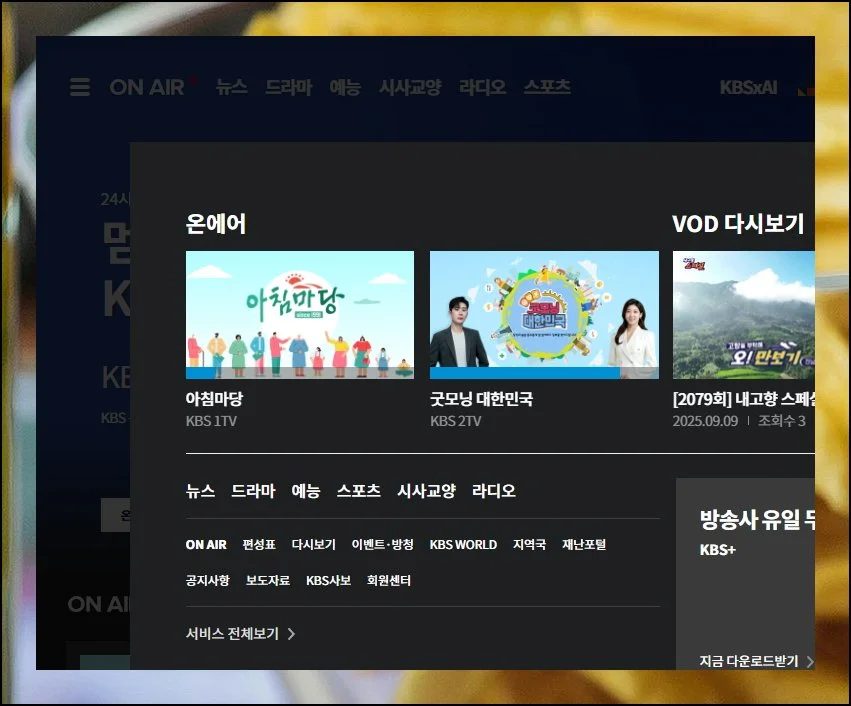The image size is (851, 706).
Task: Select 예능 in the top navigation bar
Action: (x=345, y=88)
